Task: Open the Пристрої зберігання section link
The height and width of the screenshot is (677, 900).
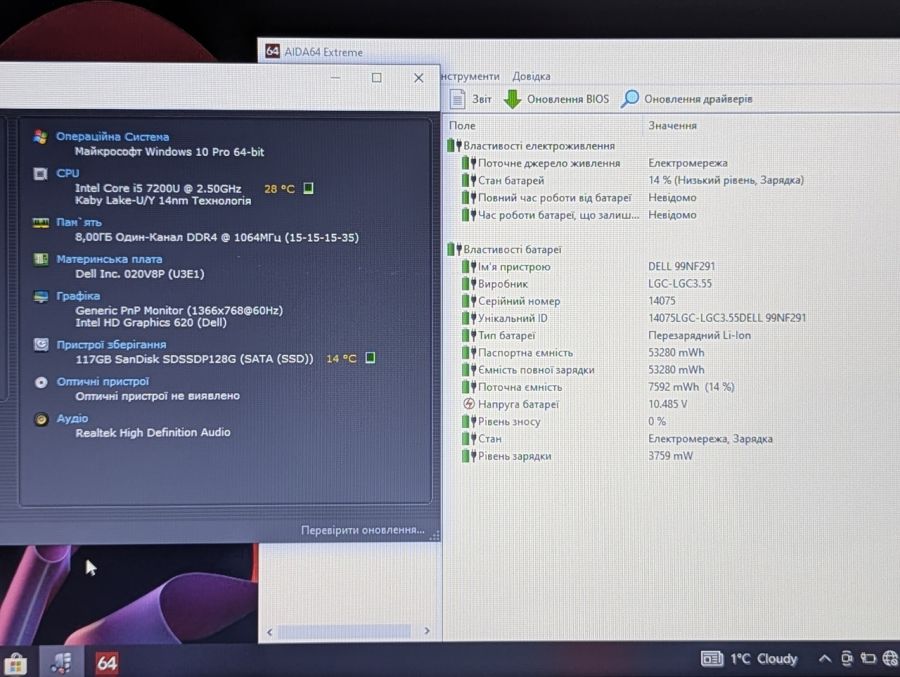Action: (x=111, y=345)
